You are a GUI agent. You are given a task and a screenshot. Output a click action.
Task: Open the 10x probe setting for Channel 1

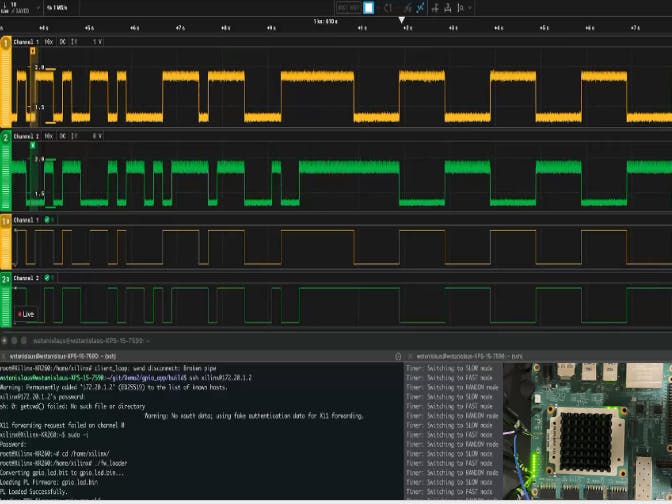pos(48,43)
